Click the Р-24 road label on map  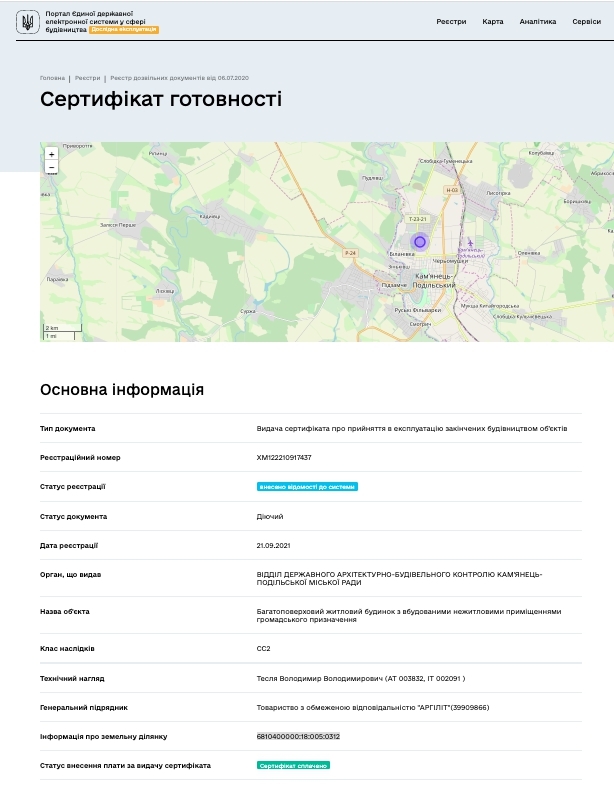(x=350, y=253)
